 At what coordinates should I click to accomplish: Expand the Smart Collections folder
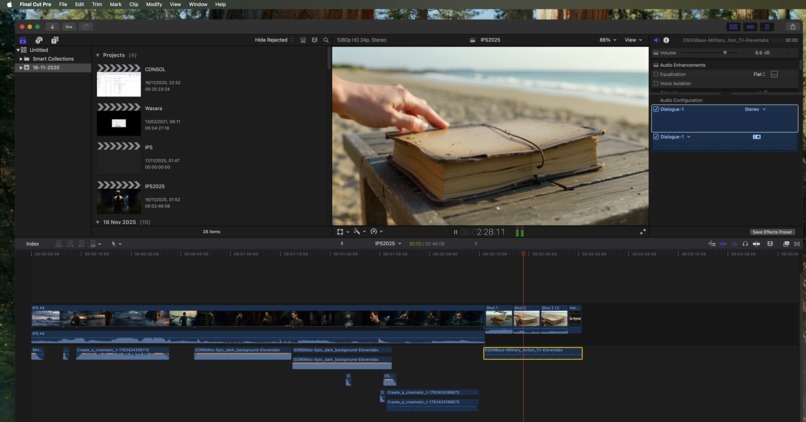coord(21,59)
